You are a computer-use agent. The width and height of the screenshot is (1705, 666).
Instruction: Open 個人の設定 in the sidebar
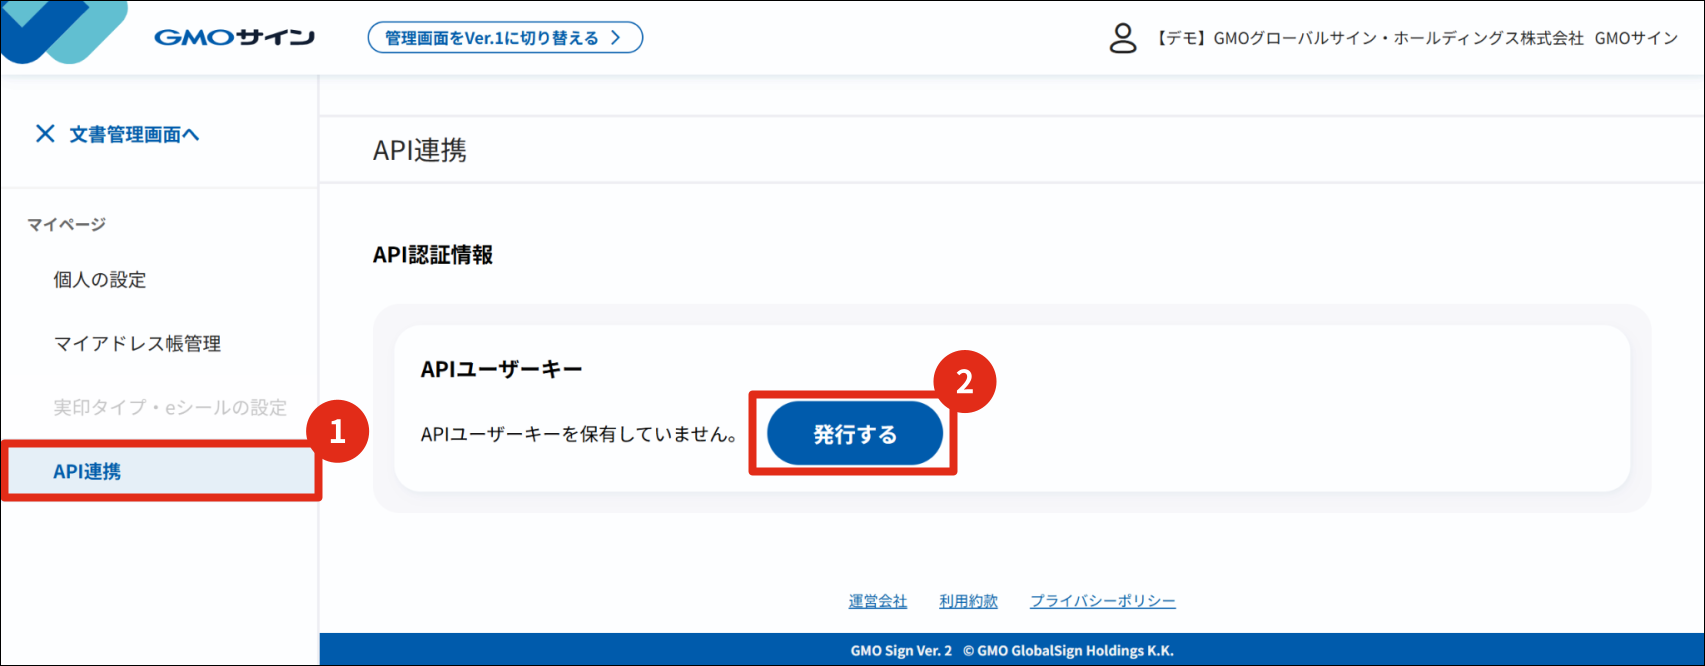coord(100,280)
